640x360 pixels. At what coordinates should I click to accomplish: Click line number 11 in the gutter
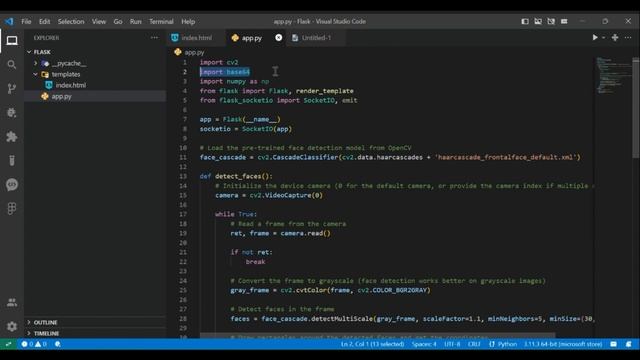(183, 157)
